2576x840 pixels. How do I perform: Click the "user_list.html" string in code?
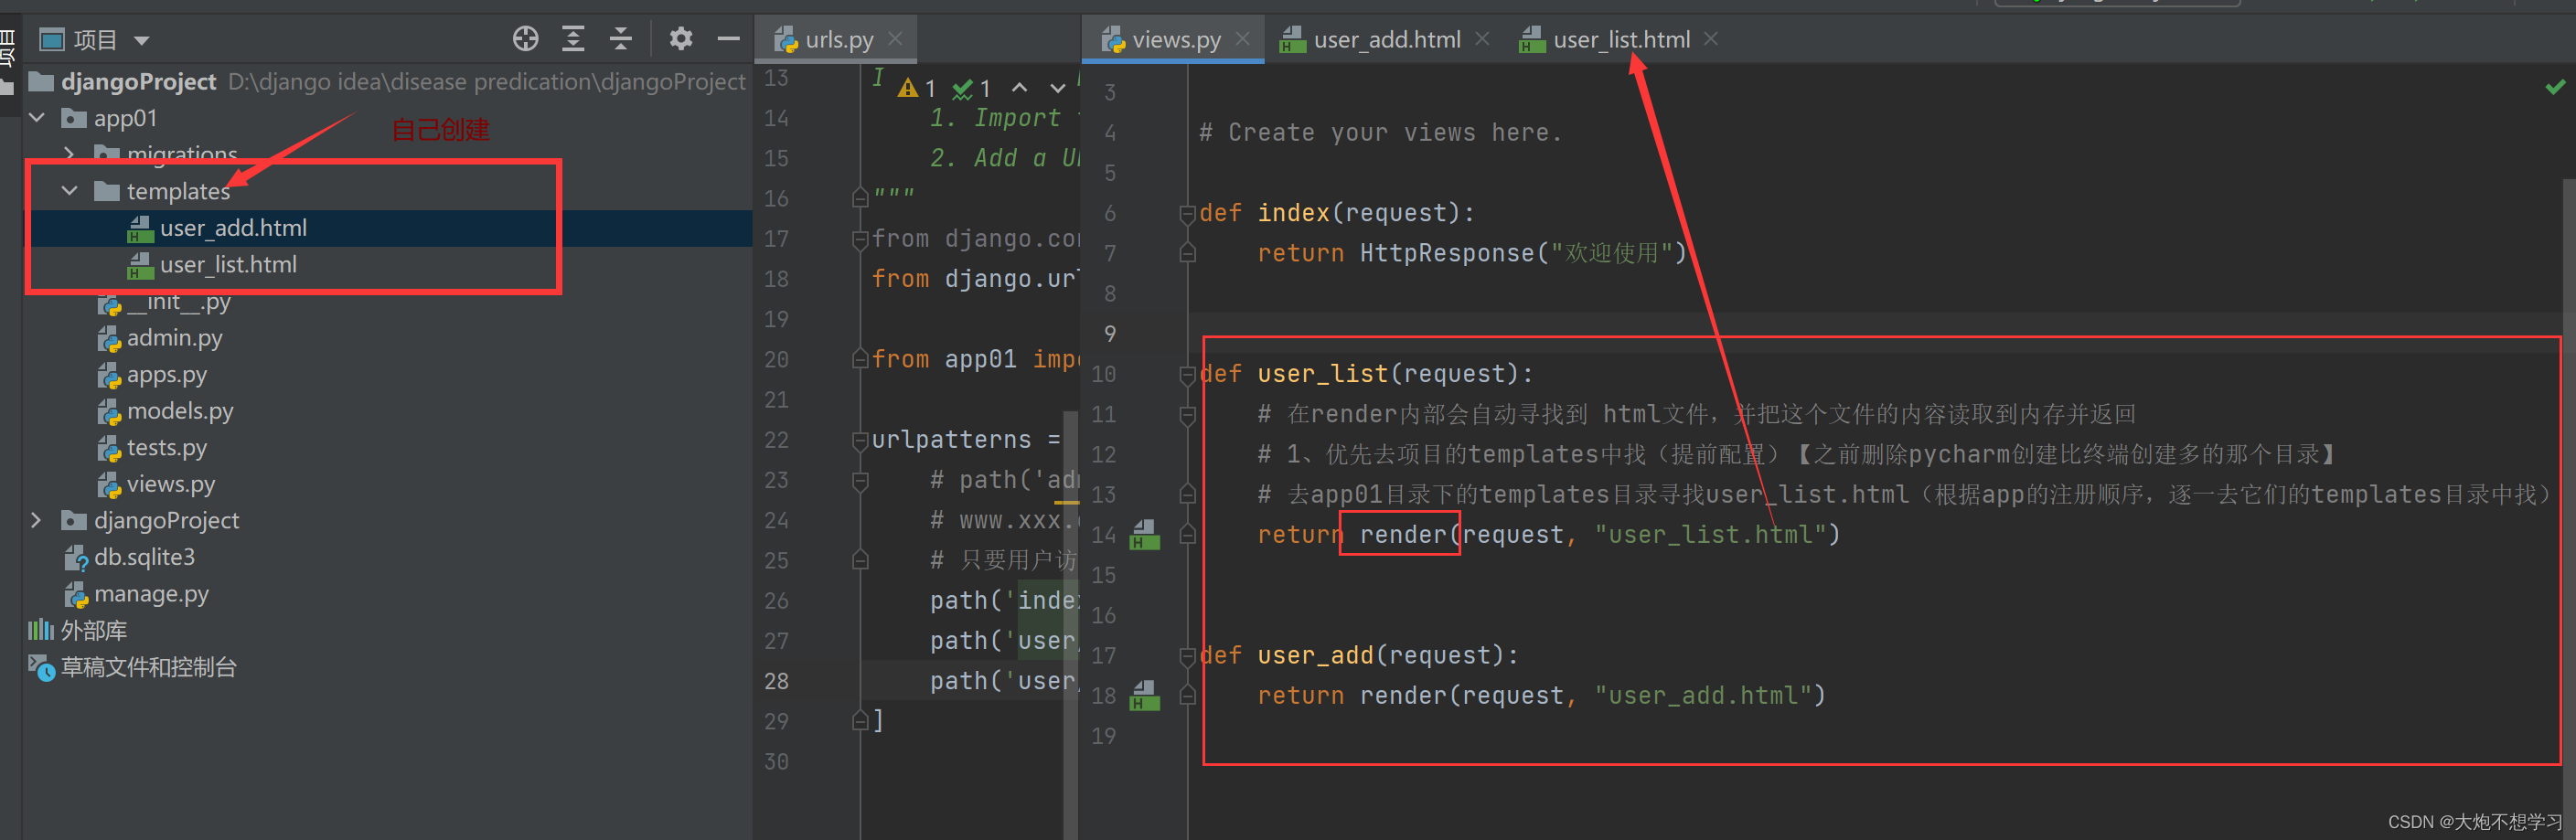click(1710, 535)
